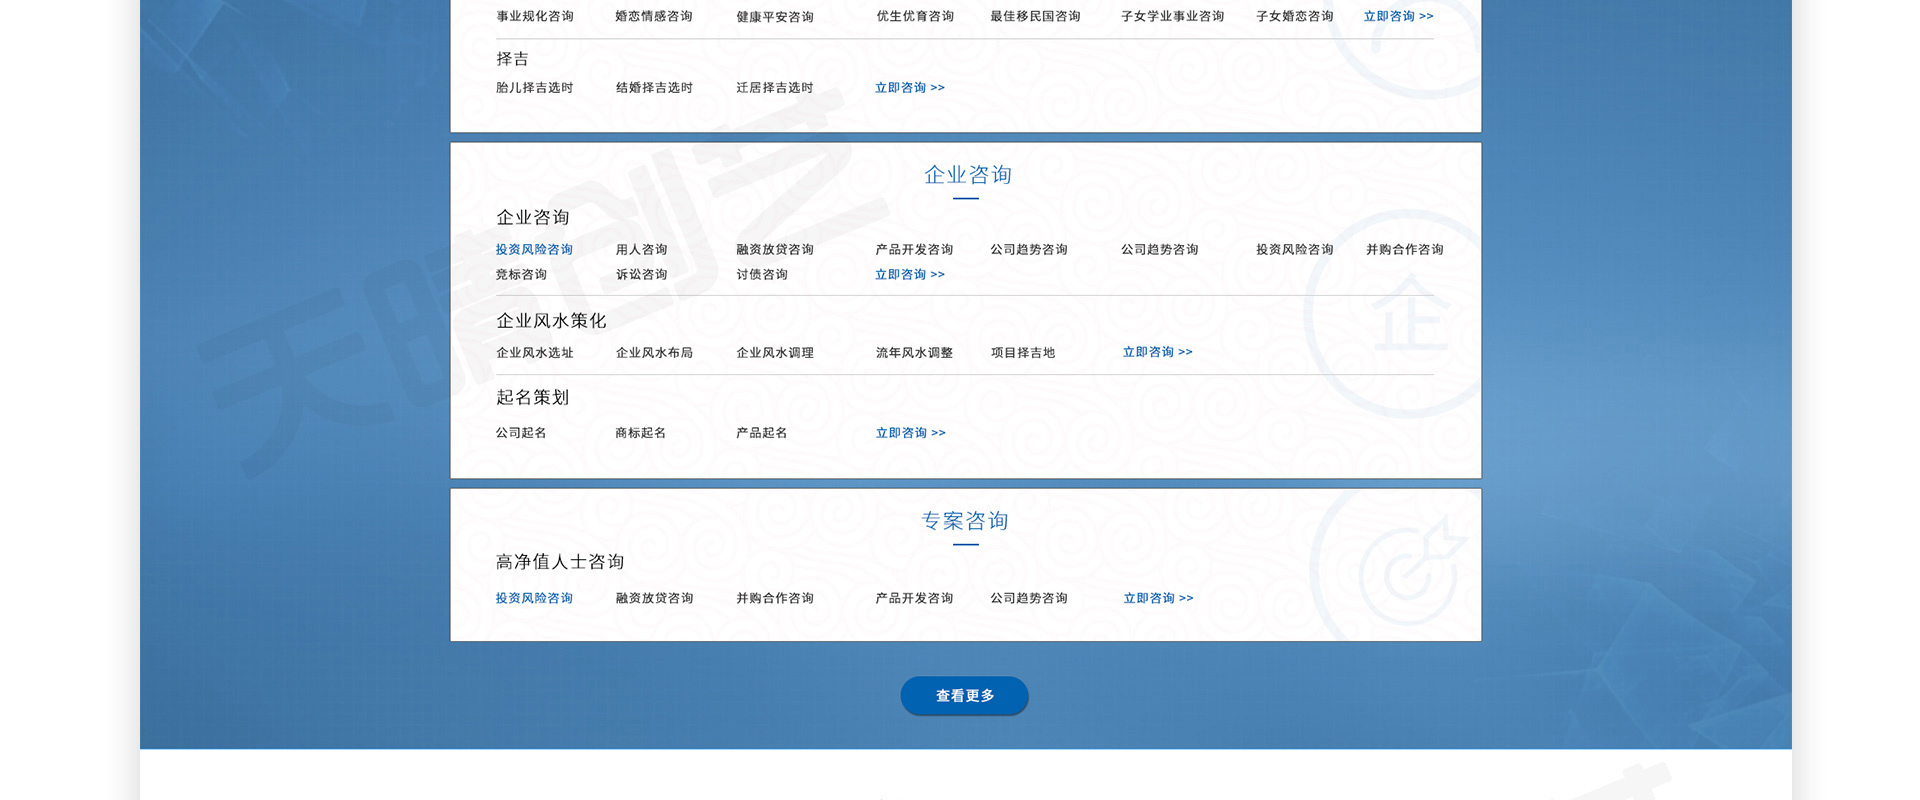The width and height of the screenshot is (1920, 800).
Task: Open the 竞标咨询 link
Action: point(521,275)
